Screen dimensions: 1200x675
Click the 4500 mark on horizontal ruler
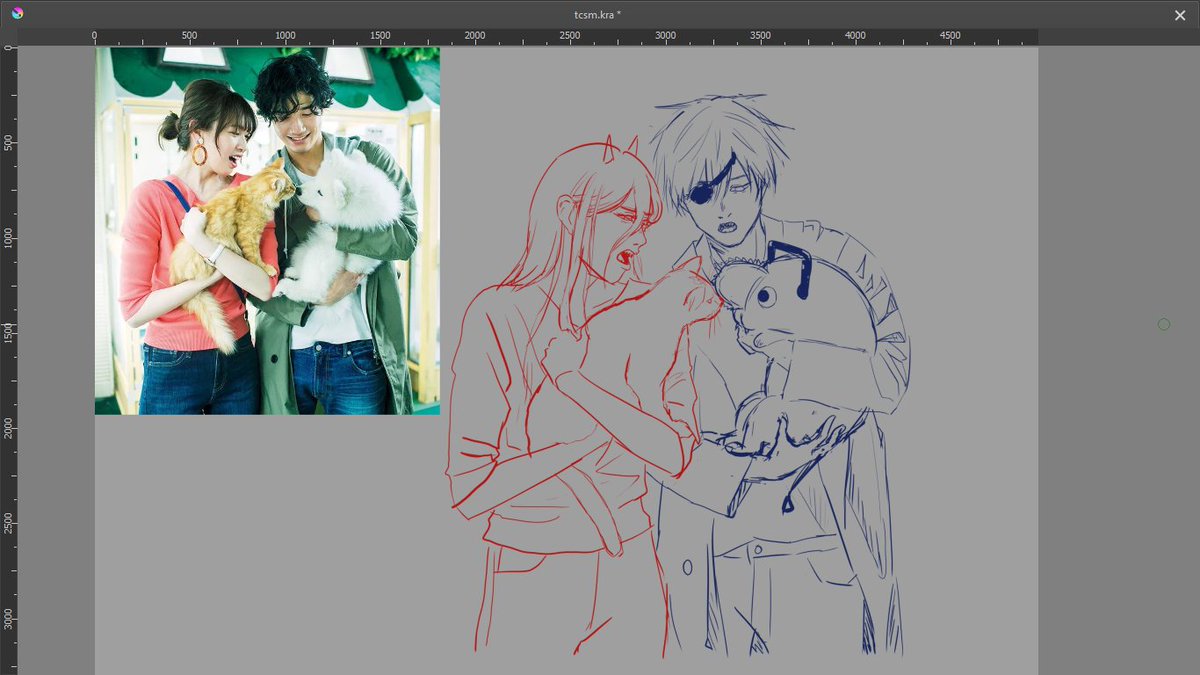coord(950,36)
